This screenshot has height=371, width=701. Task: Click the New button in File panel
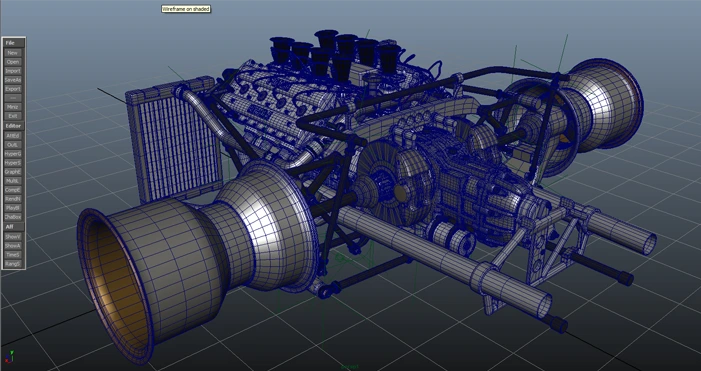pos(13,53)
